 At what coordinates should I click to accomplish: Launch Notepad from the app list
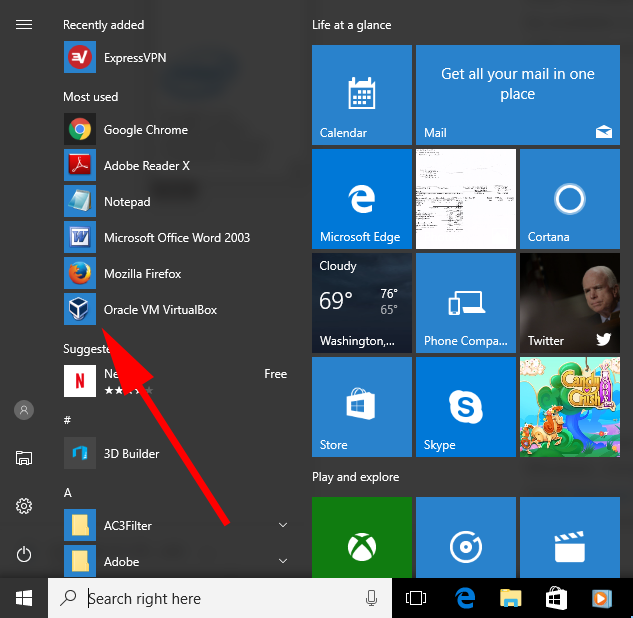click(x=176, y=201)
